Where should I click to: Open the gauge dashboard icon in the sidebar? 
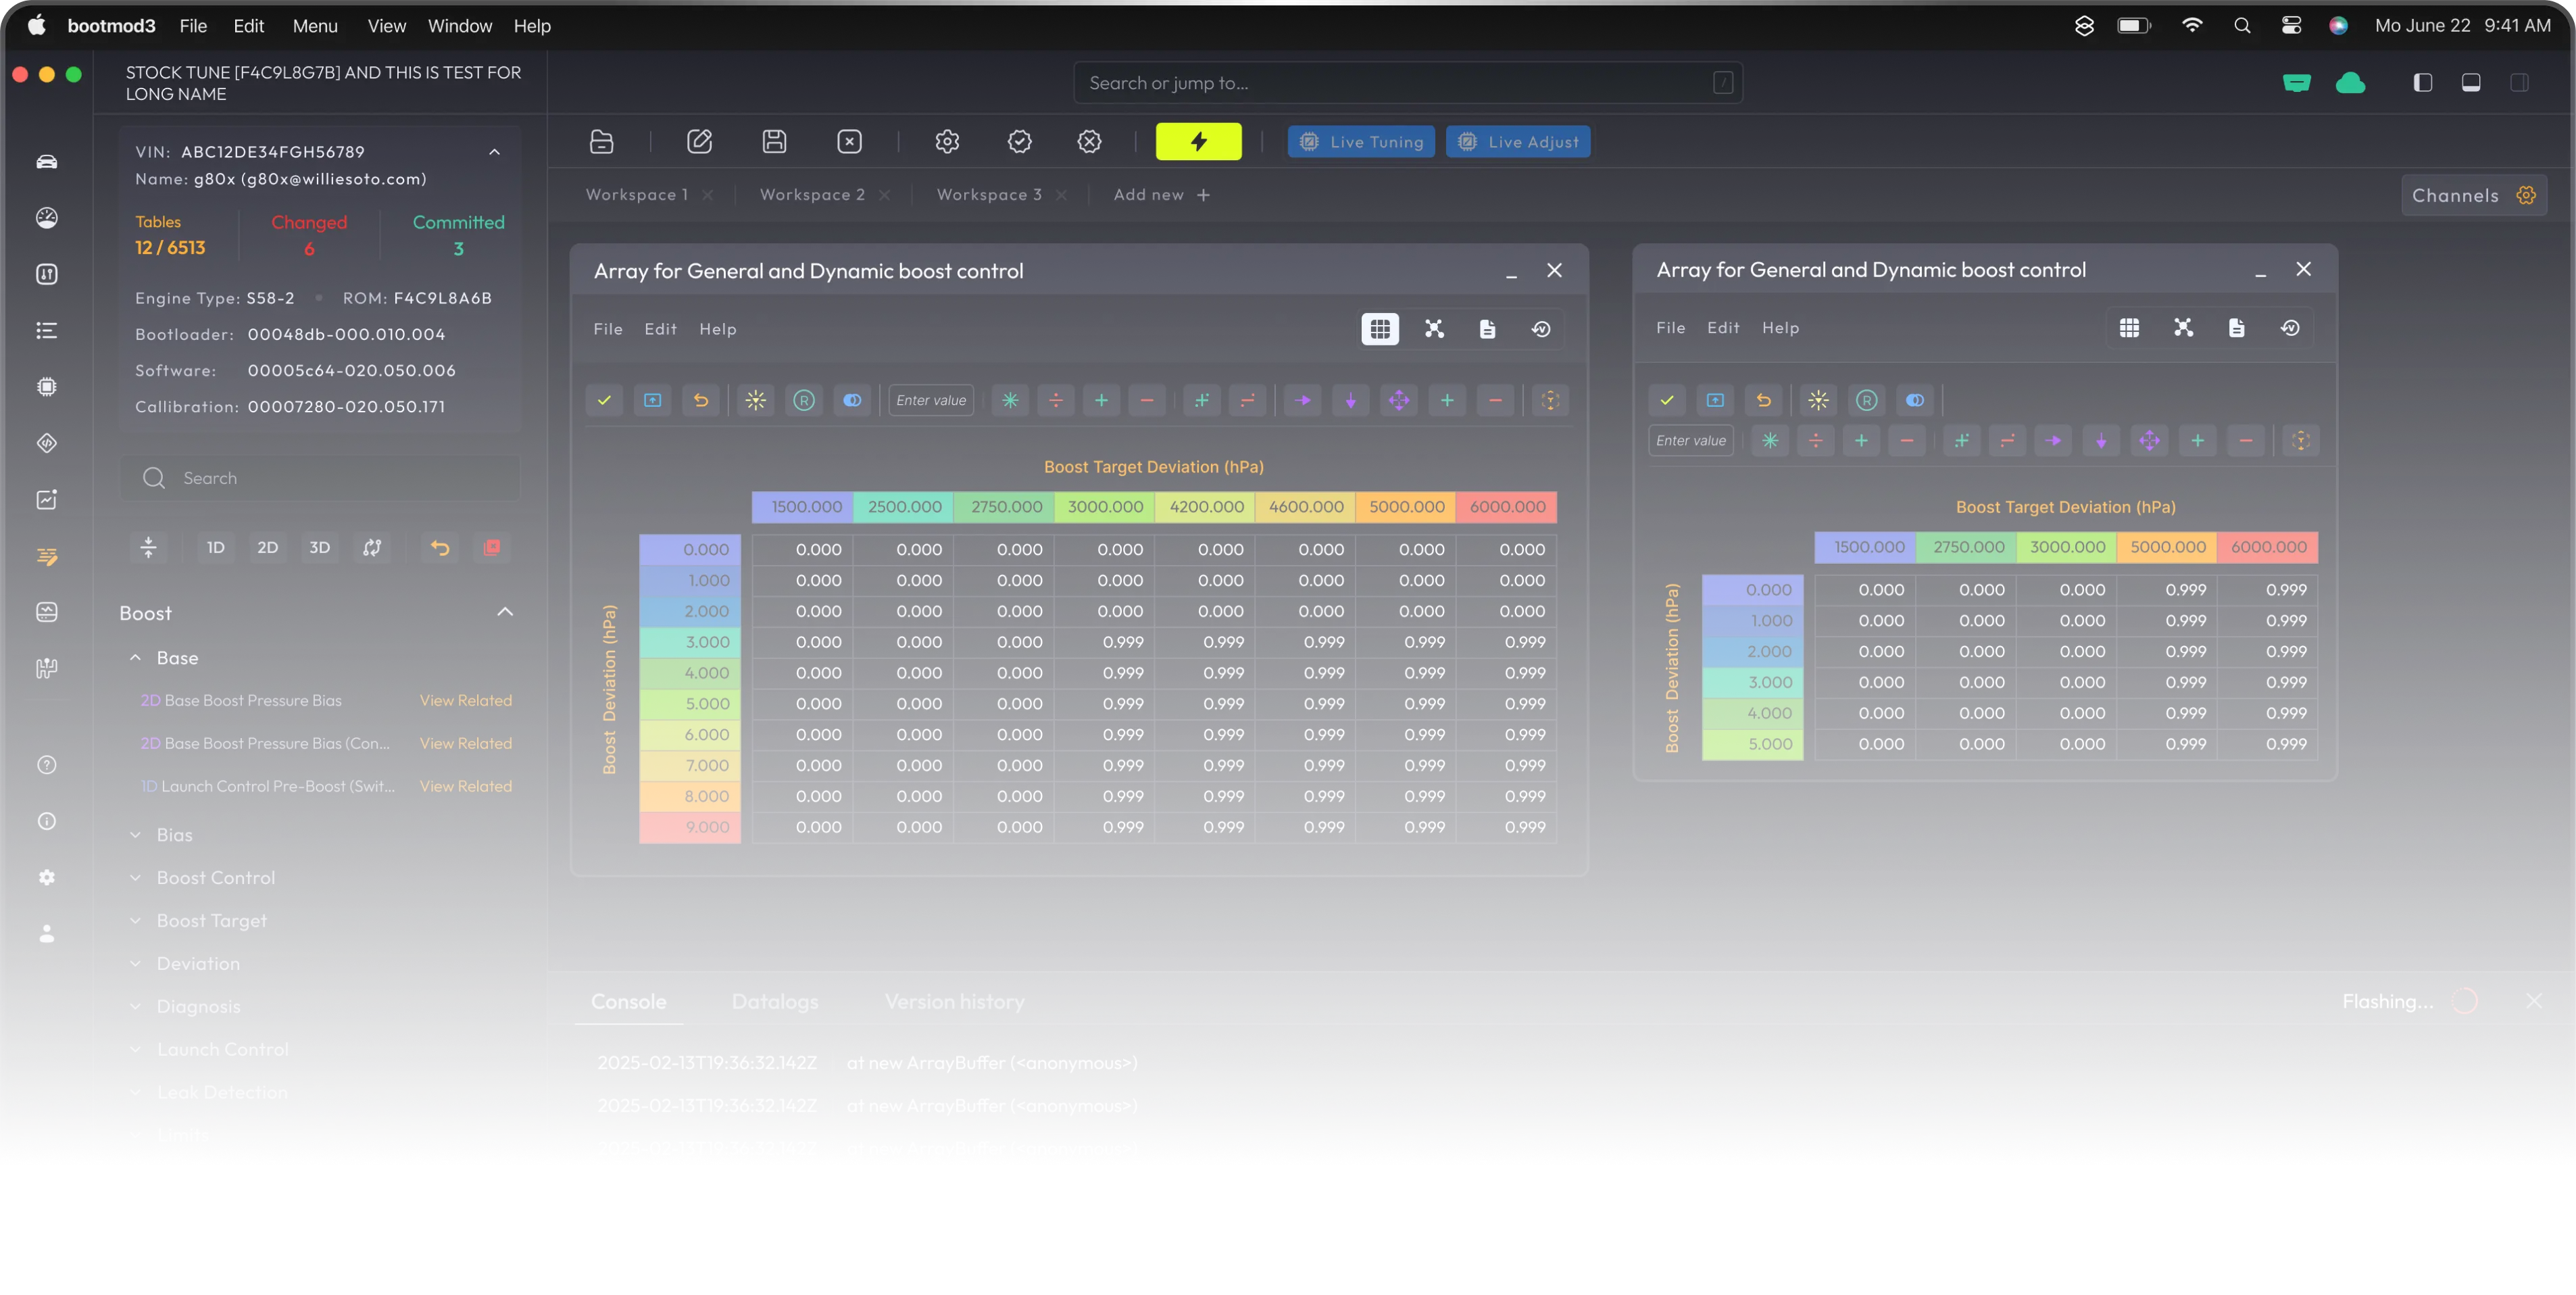coord(47,218)
